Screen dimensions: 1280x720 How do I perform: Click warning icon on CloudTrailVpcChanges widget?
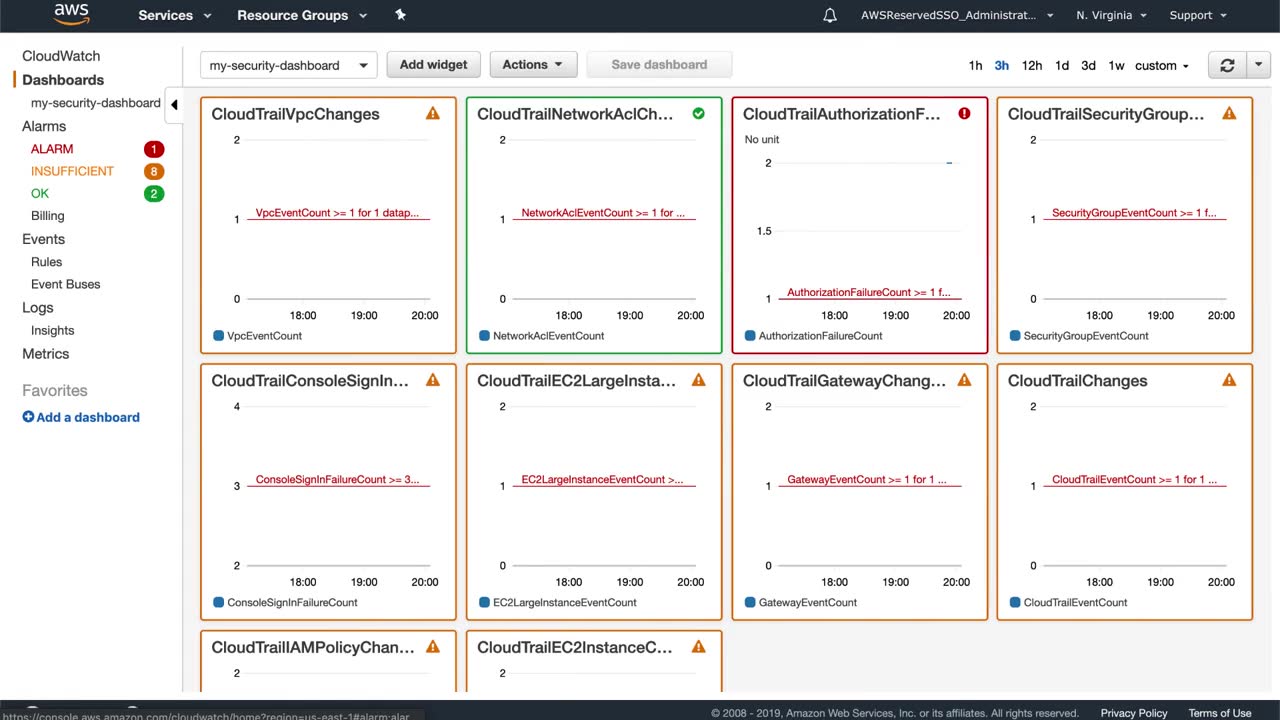point(433,114)
